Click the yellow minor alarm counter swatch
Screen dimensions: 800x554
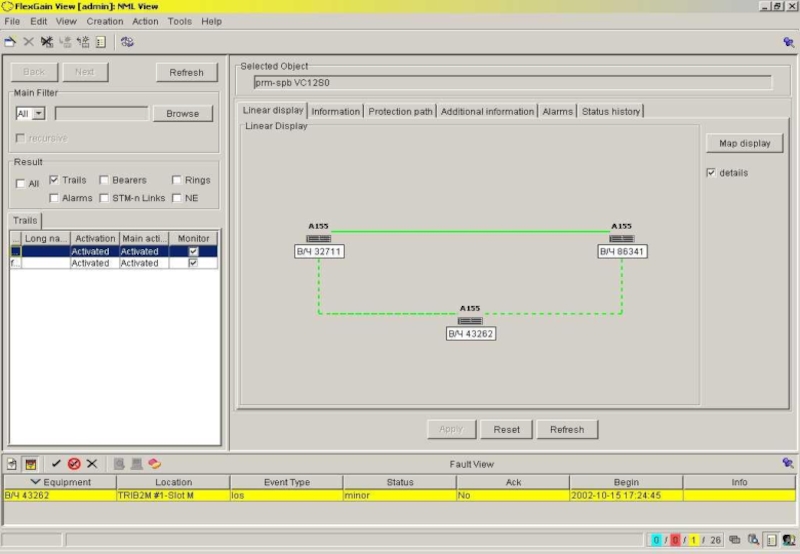pos(693,540)
